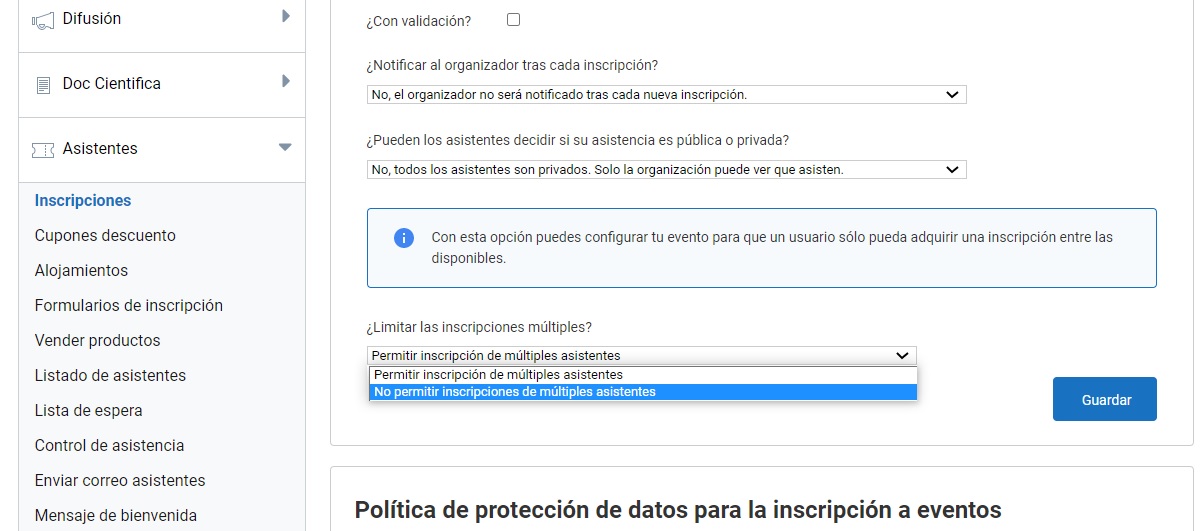Click the ticket icon beside Asistentes

(43, 149)
